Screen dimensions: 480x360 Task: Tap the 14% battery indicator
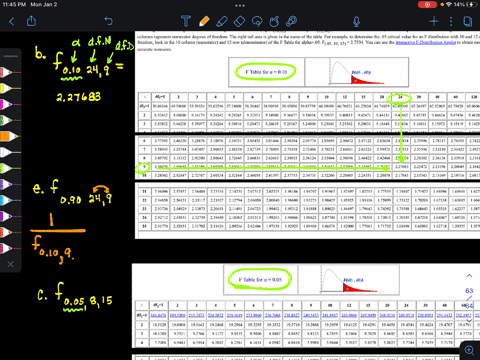coord(465,5)
